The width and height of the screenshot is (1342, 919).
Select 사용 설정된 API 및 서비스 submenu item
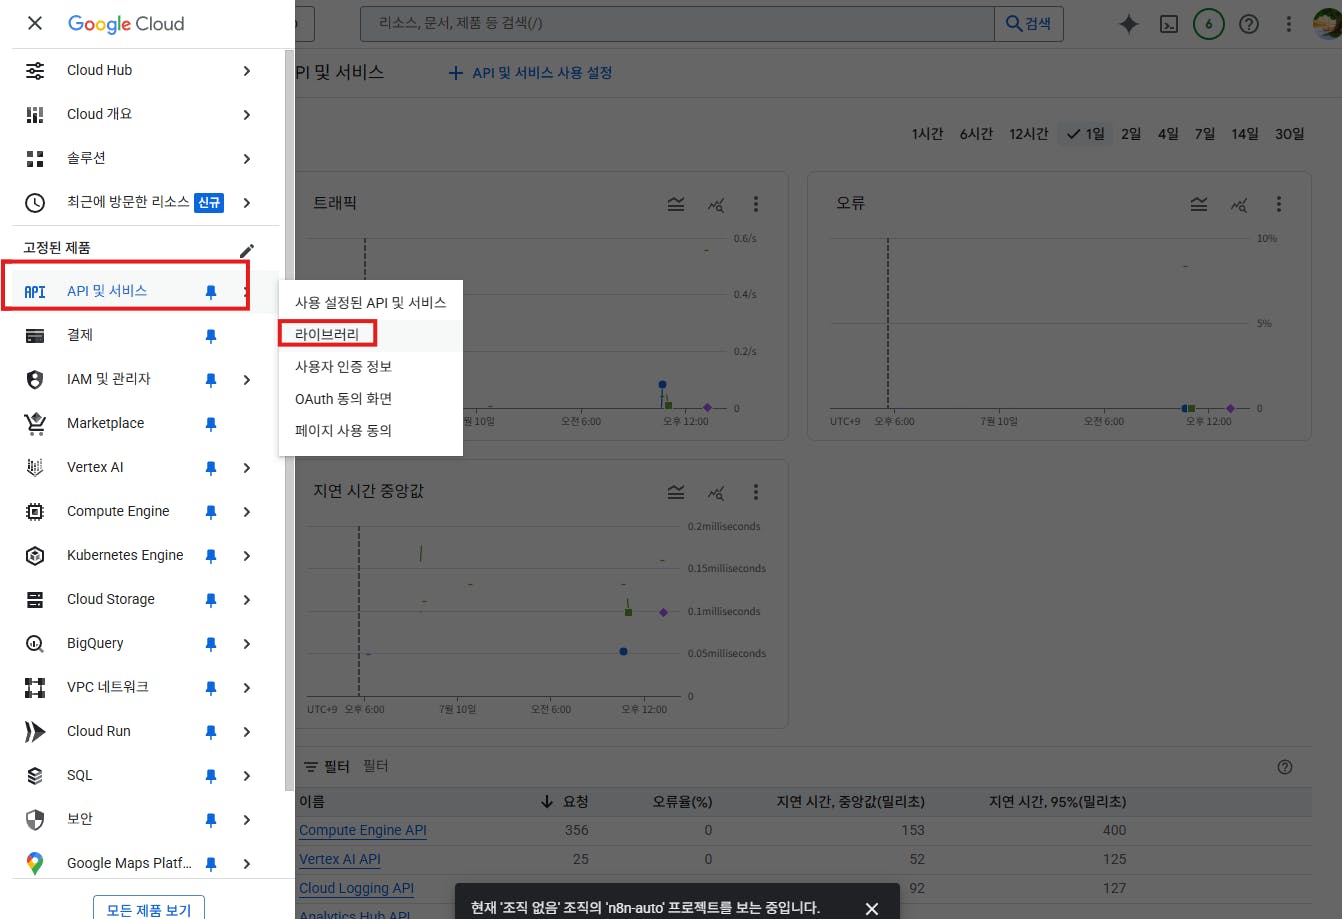[370, 302]
